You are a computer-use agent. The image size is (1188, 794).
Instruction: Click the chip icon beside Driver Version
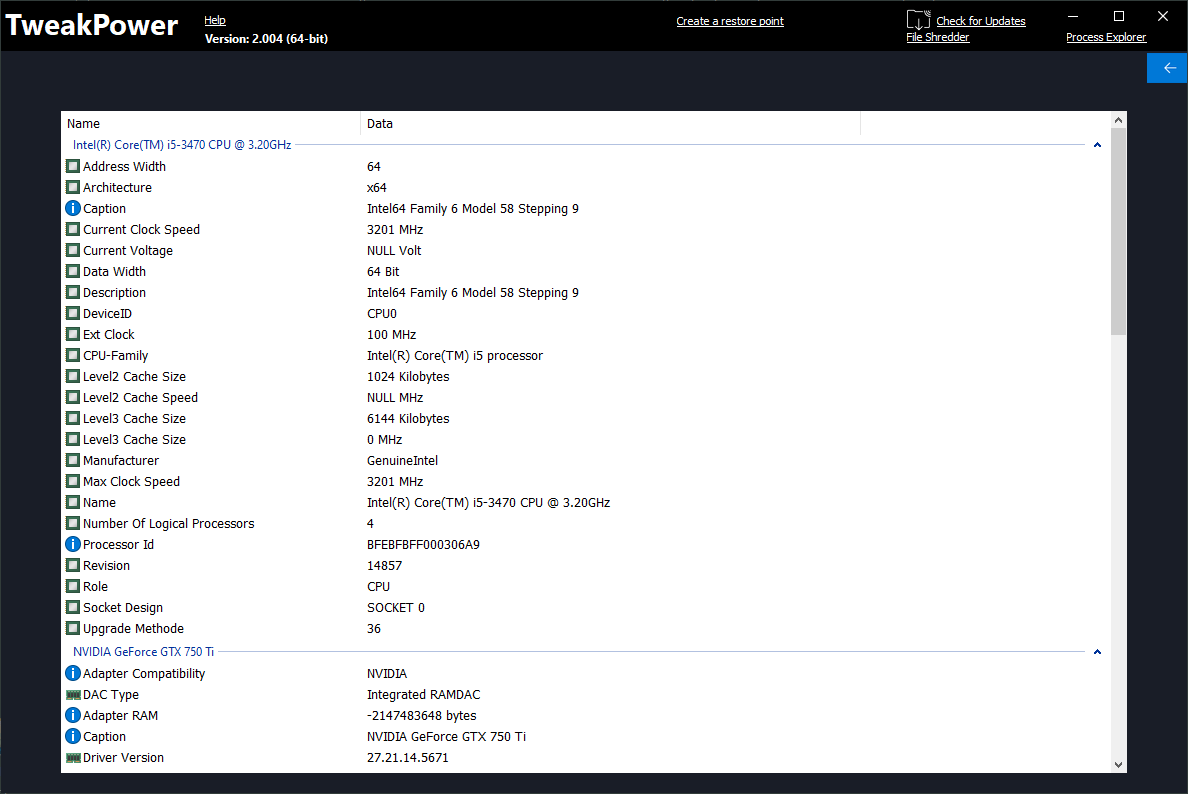(73, 758)
